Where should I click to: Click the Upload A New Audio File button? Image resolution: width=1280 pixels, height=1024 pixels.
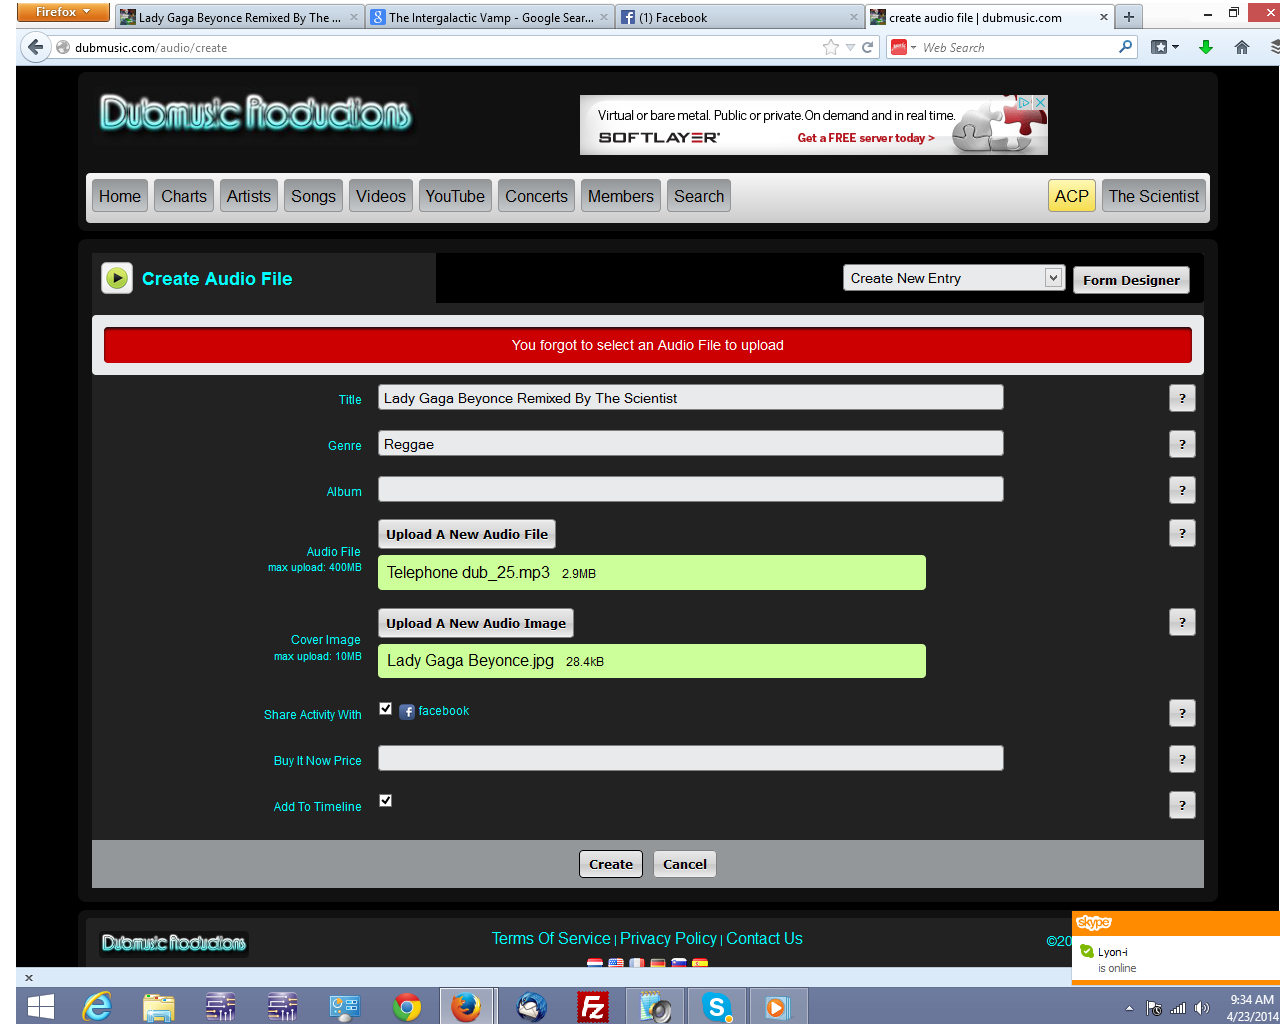coord(467,534)
